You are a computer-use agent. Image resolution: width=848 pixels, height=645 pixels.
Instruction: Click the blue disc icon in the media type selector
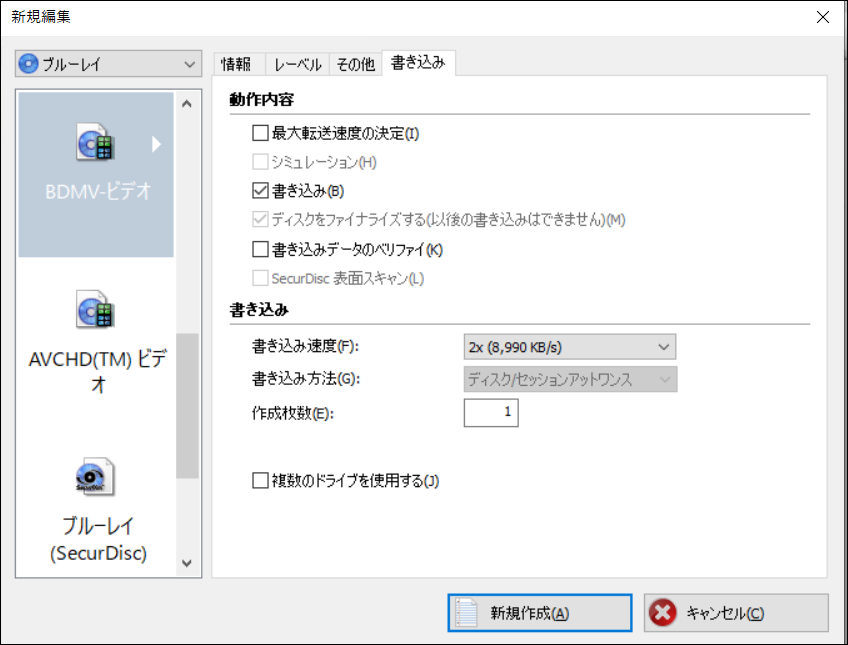click(30, 63)
